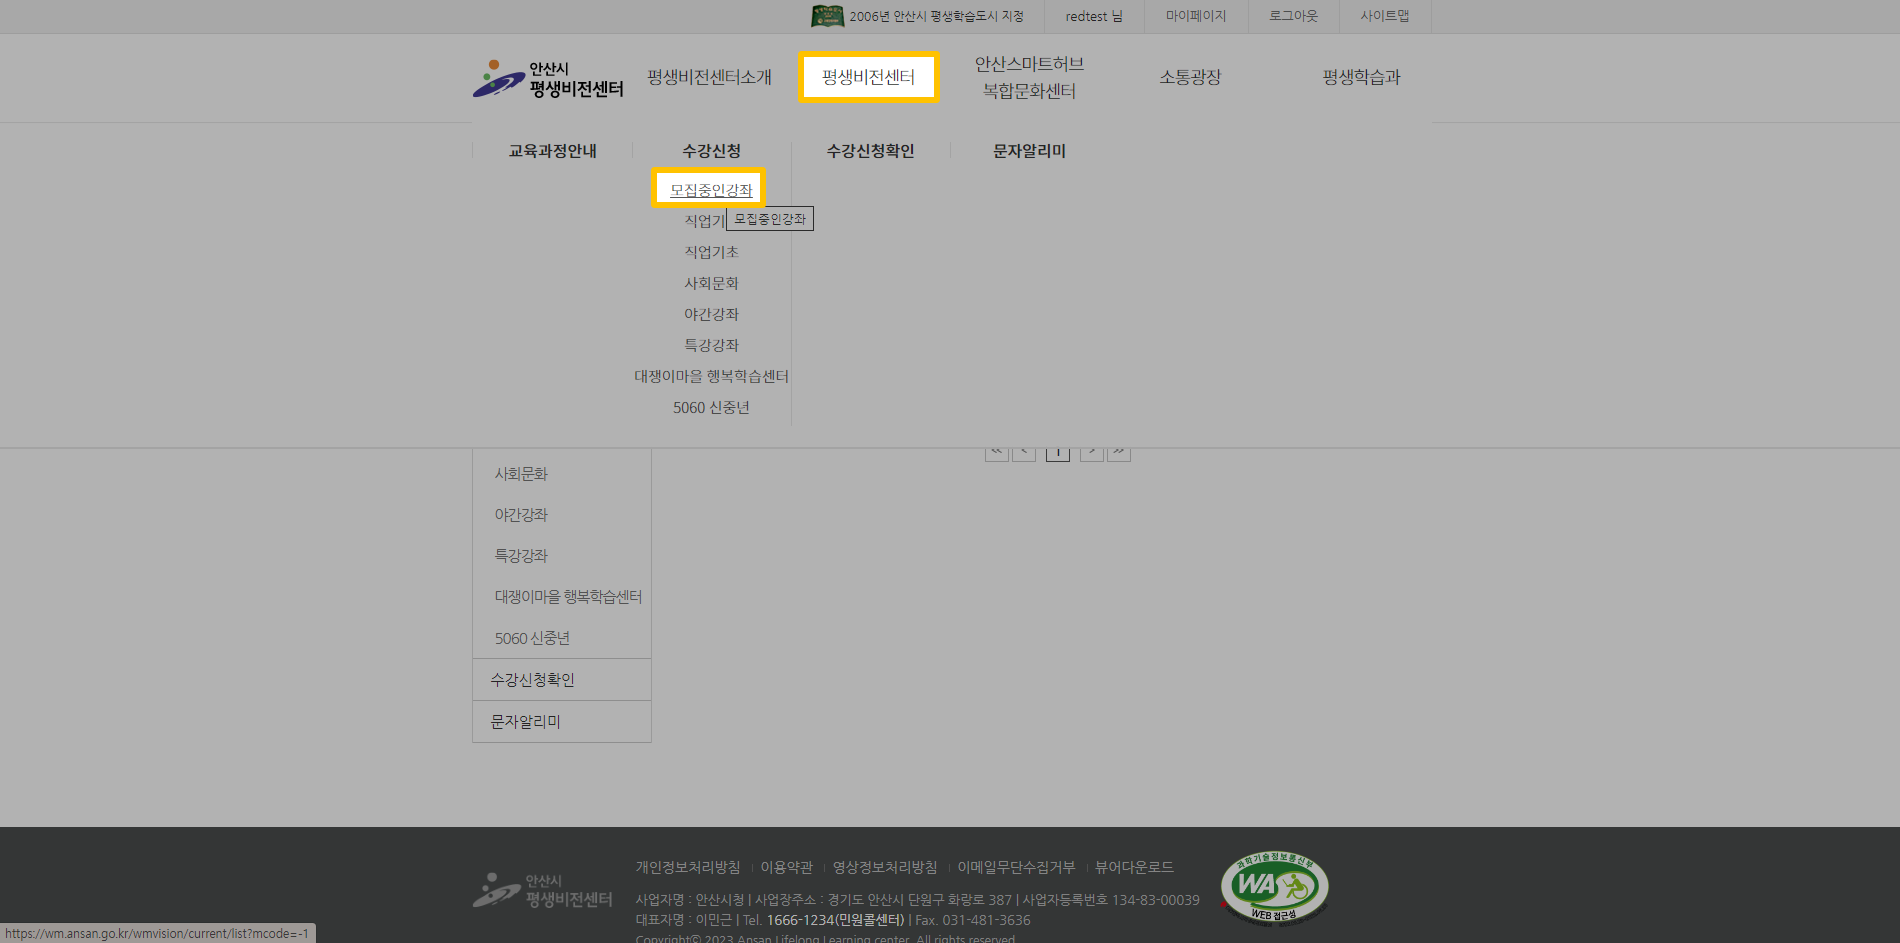This screenshot has height=943, width=1900.
Task: Open the 사이트맵 link
Action: pos(1385,16)
